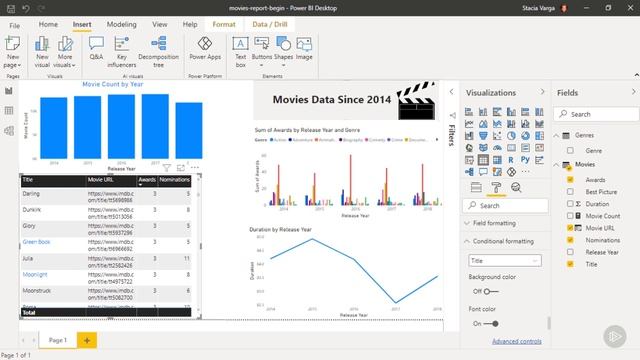Insert a Q&A visual from ribbon
640x360 pixels.
pos(96,48)
